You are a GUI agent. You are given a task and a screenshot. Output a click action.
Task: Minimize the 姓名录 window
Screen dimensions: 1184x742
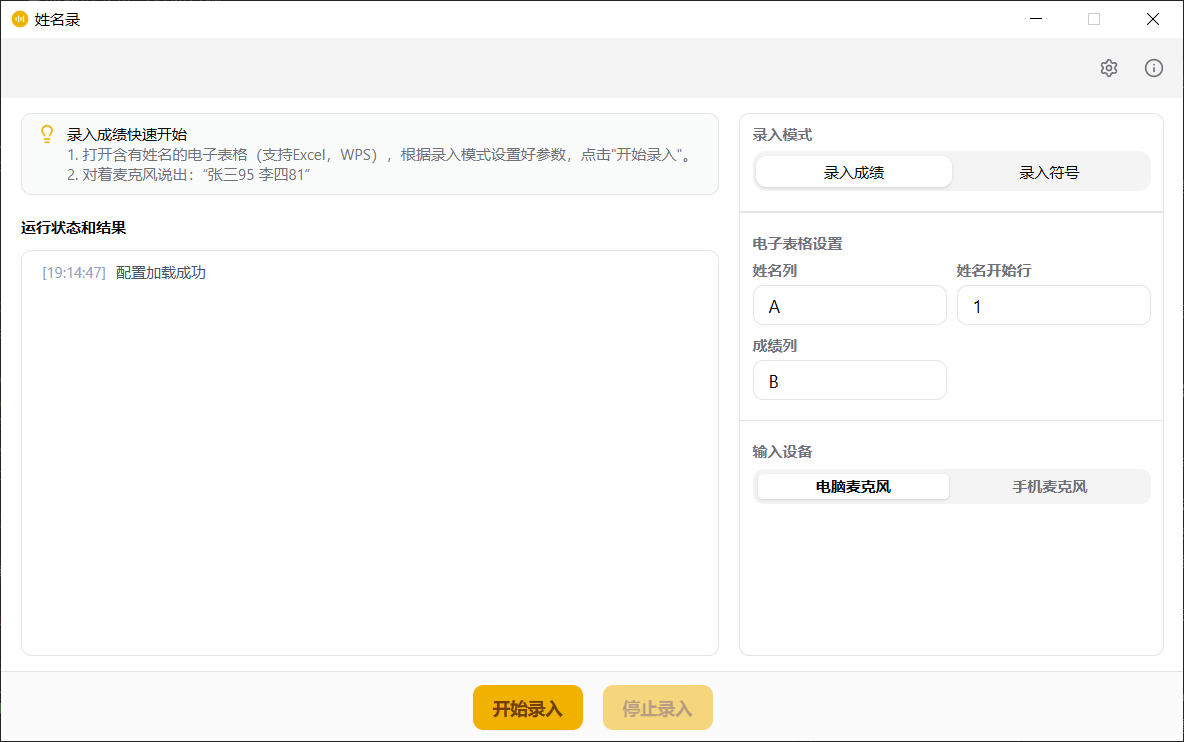(1036, 19)
